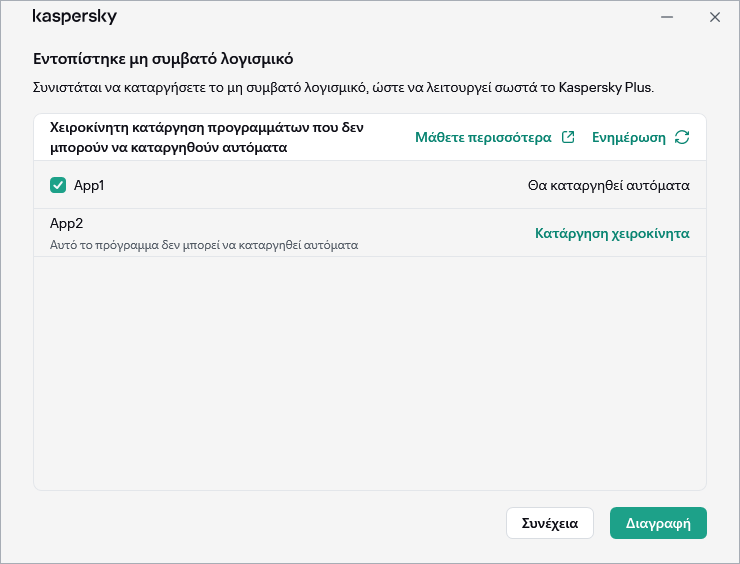Click Κατάργηση χειροκίνητα for App2
The image size is (740, 564).
point(612,233)
